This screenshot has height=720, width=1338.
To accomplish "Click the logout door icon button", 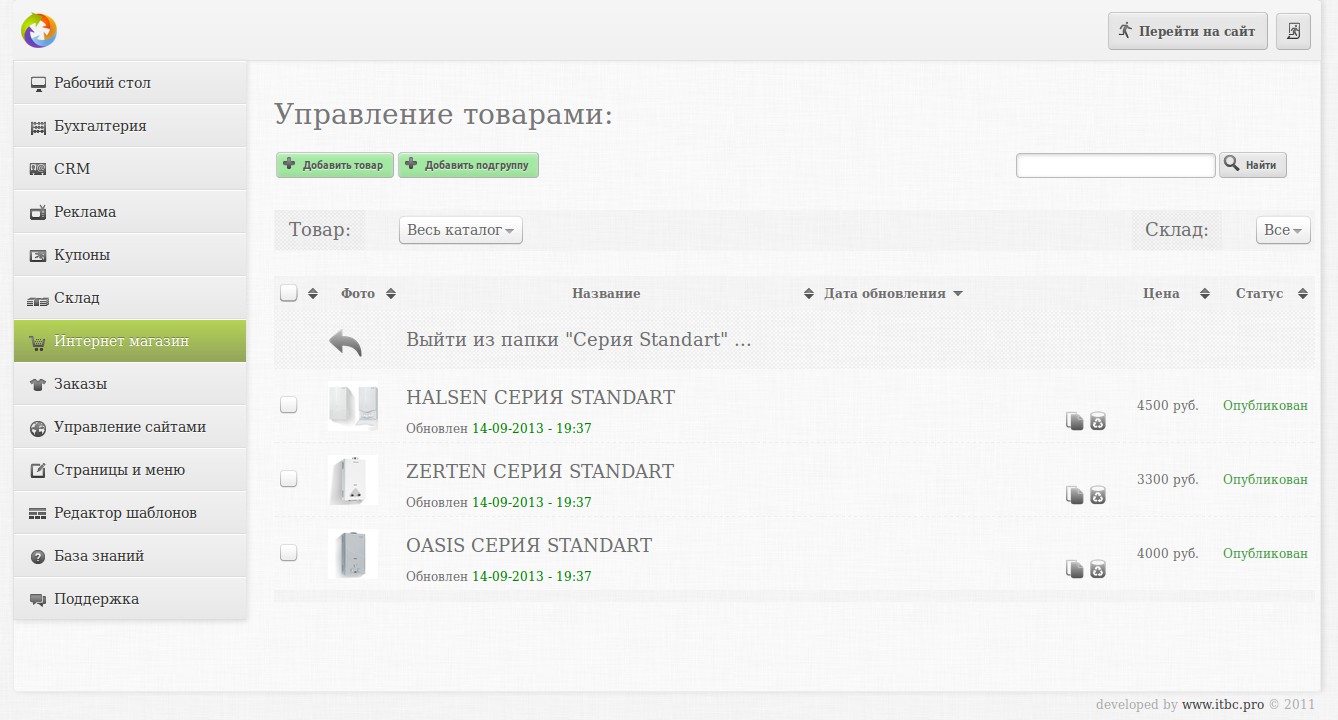I will [x=1293, y=31].
